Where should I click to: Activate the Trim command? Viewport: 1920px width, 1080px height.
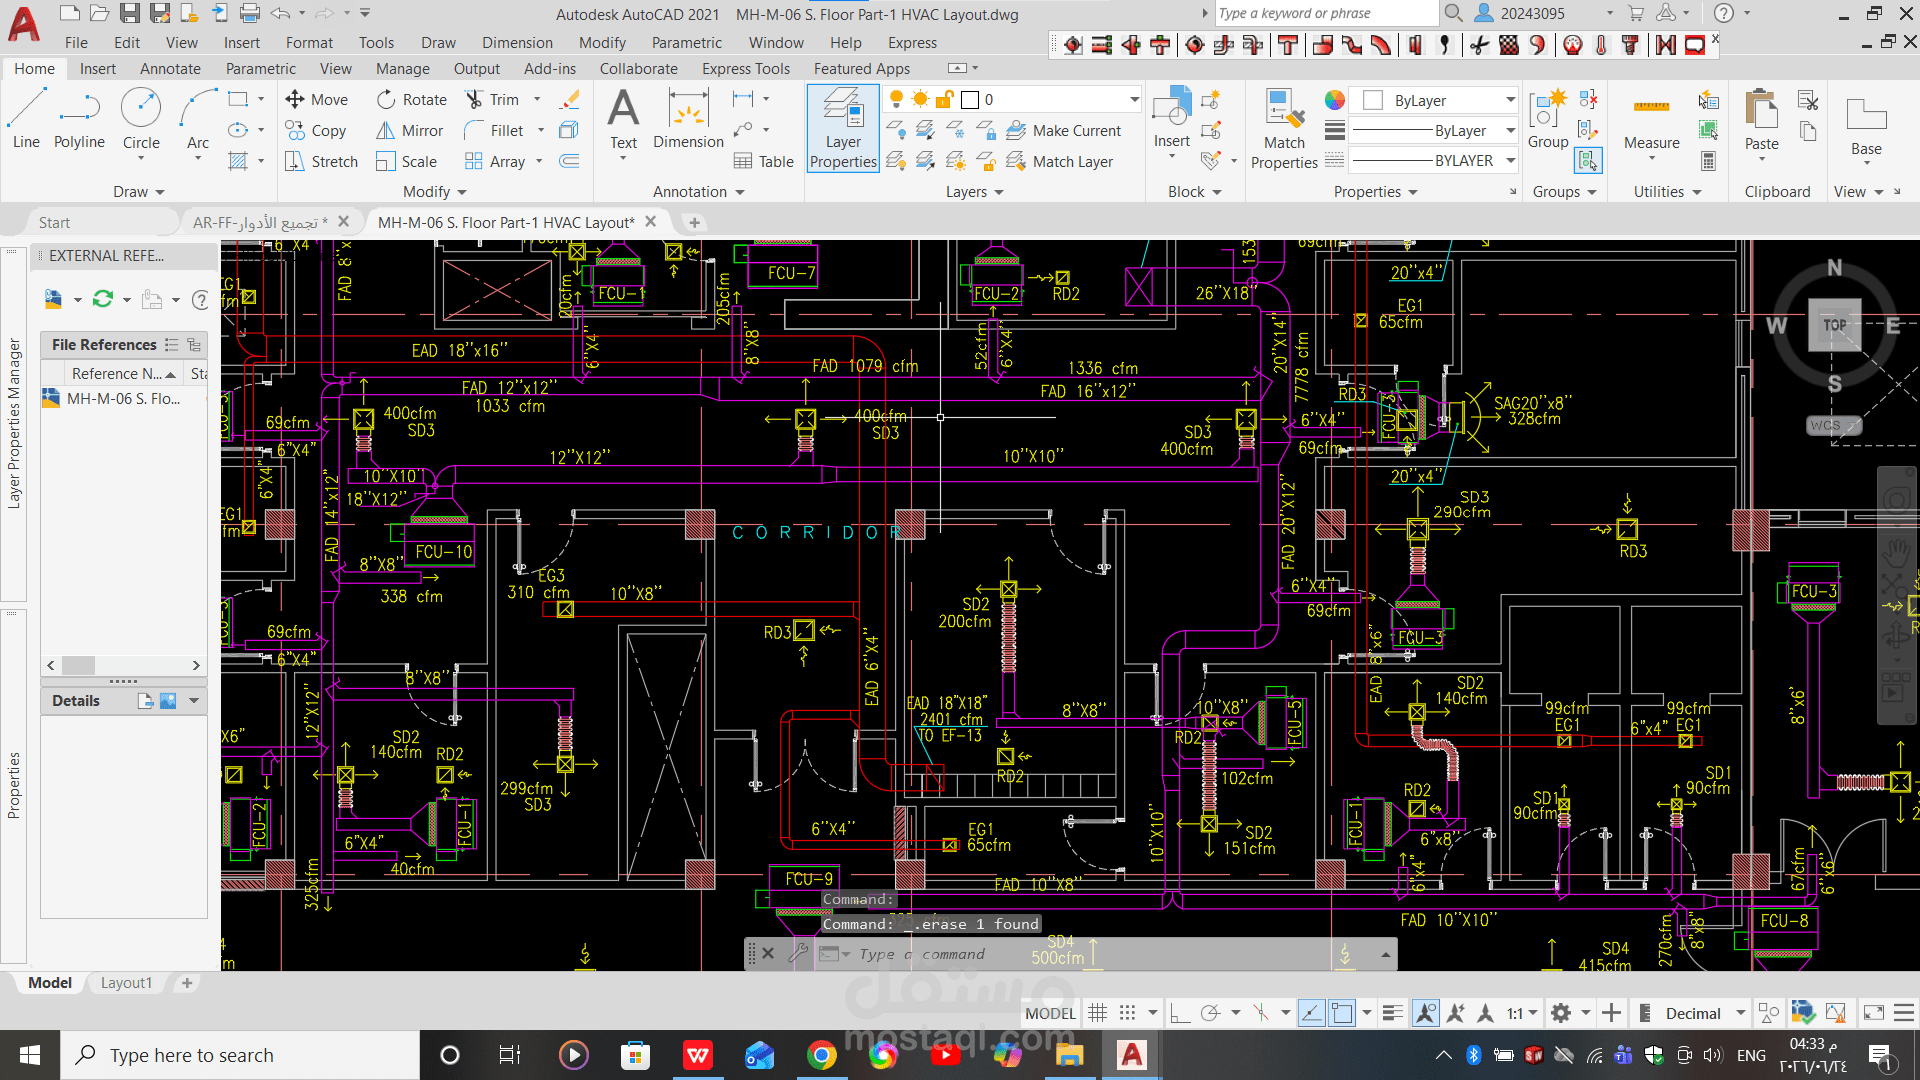493,99
